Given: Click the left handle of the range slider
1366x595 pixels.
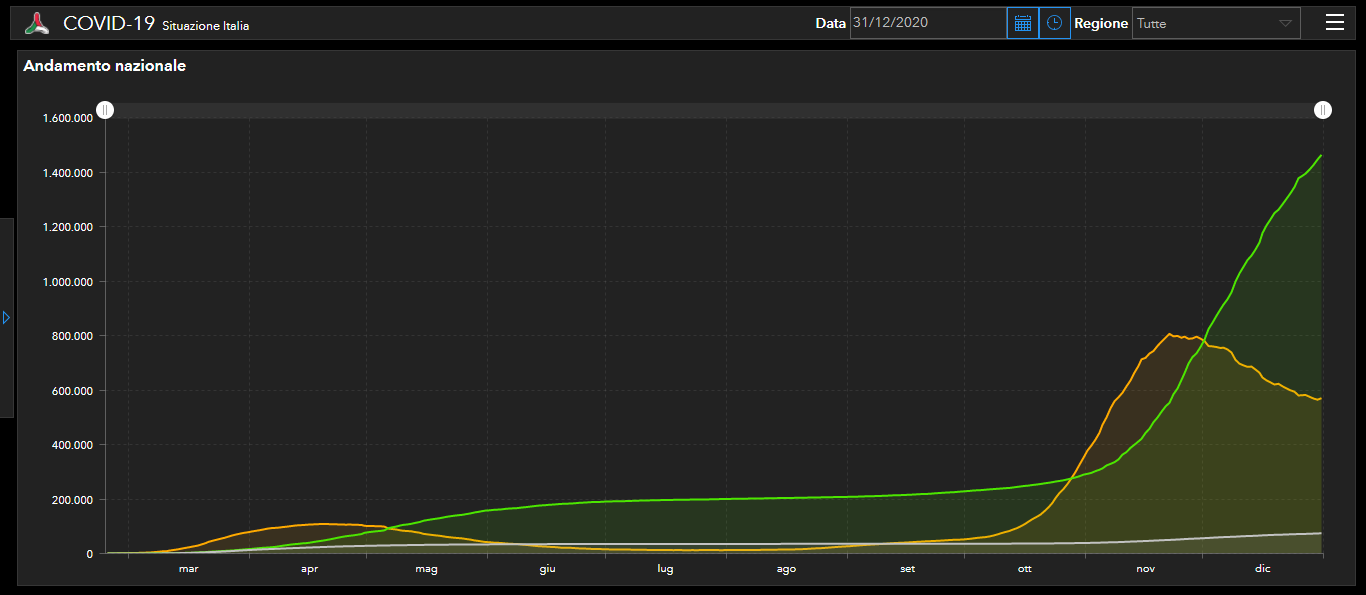Looking at the screenshot, I should coord(105,110).
